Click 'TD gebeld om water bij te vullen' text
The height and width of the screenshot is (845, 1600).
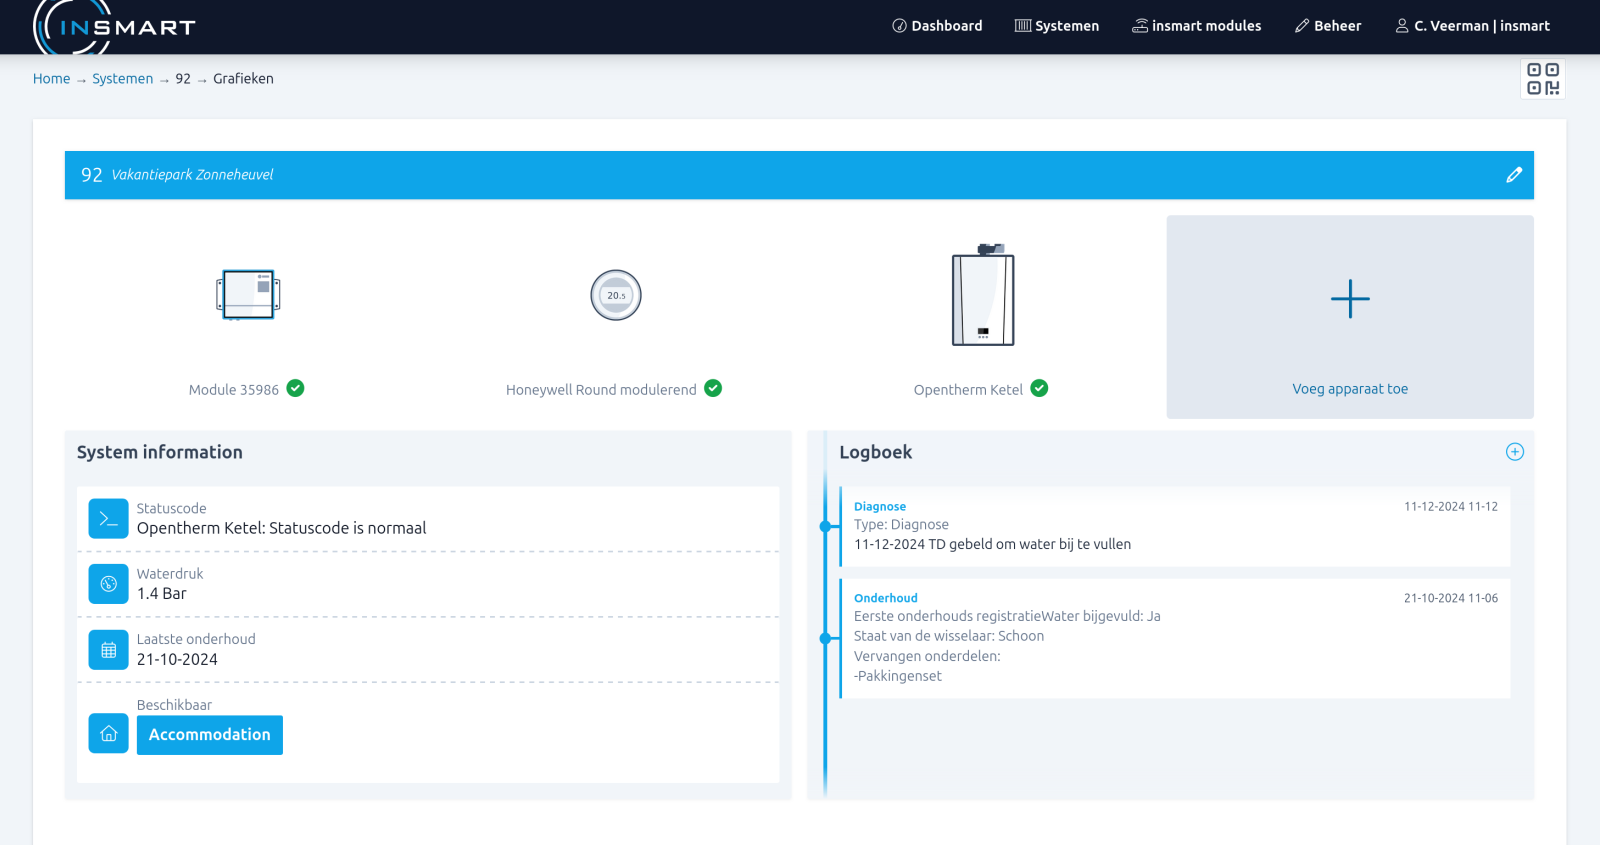[1030, 545]
